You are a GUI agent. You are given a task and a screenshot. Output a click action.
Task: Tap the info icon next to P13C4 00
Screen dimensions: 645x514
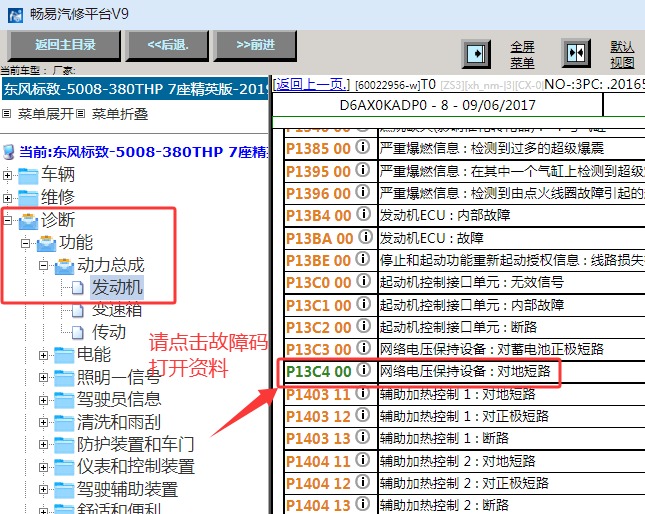pos(363,369)
